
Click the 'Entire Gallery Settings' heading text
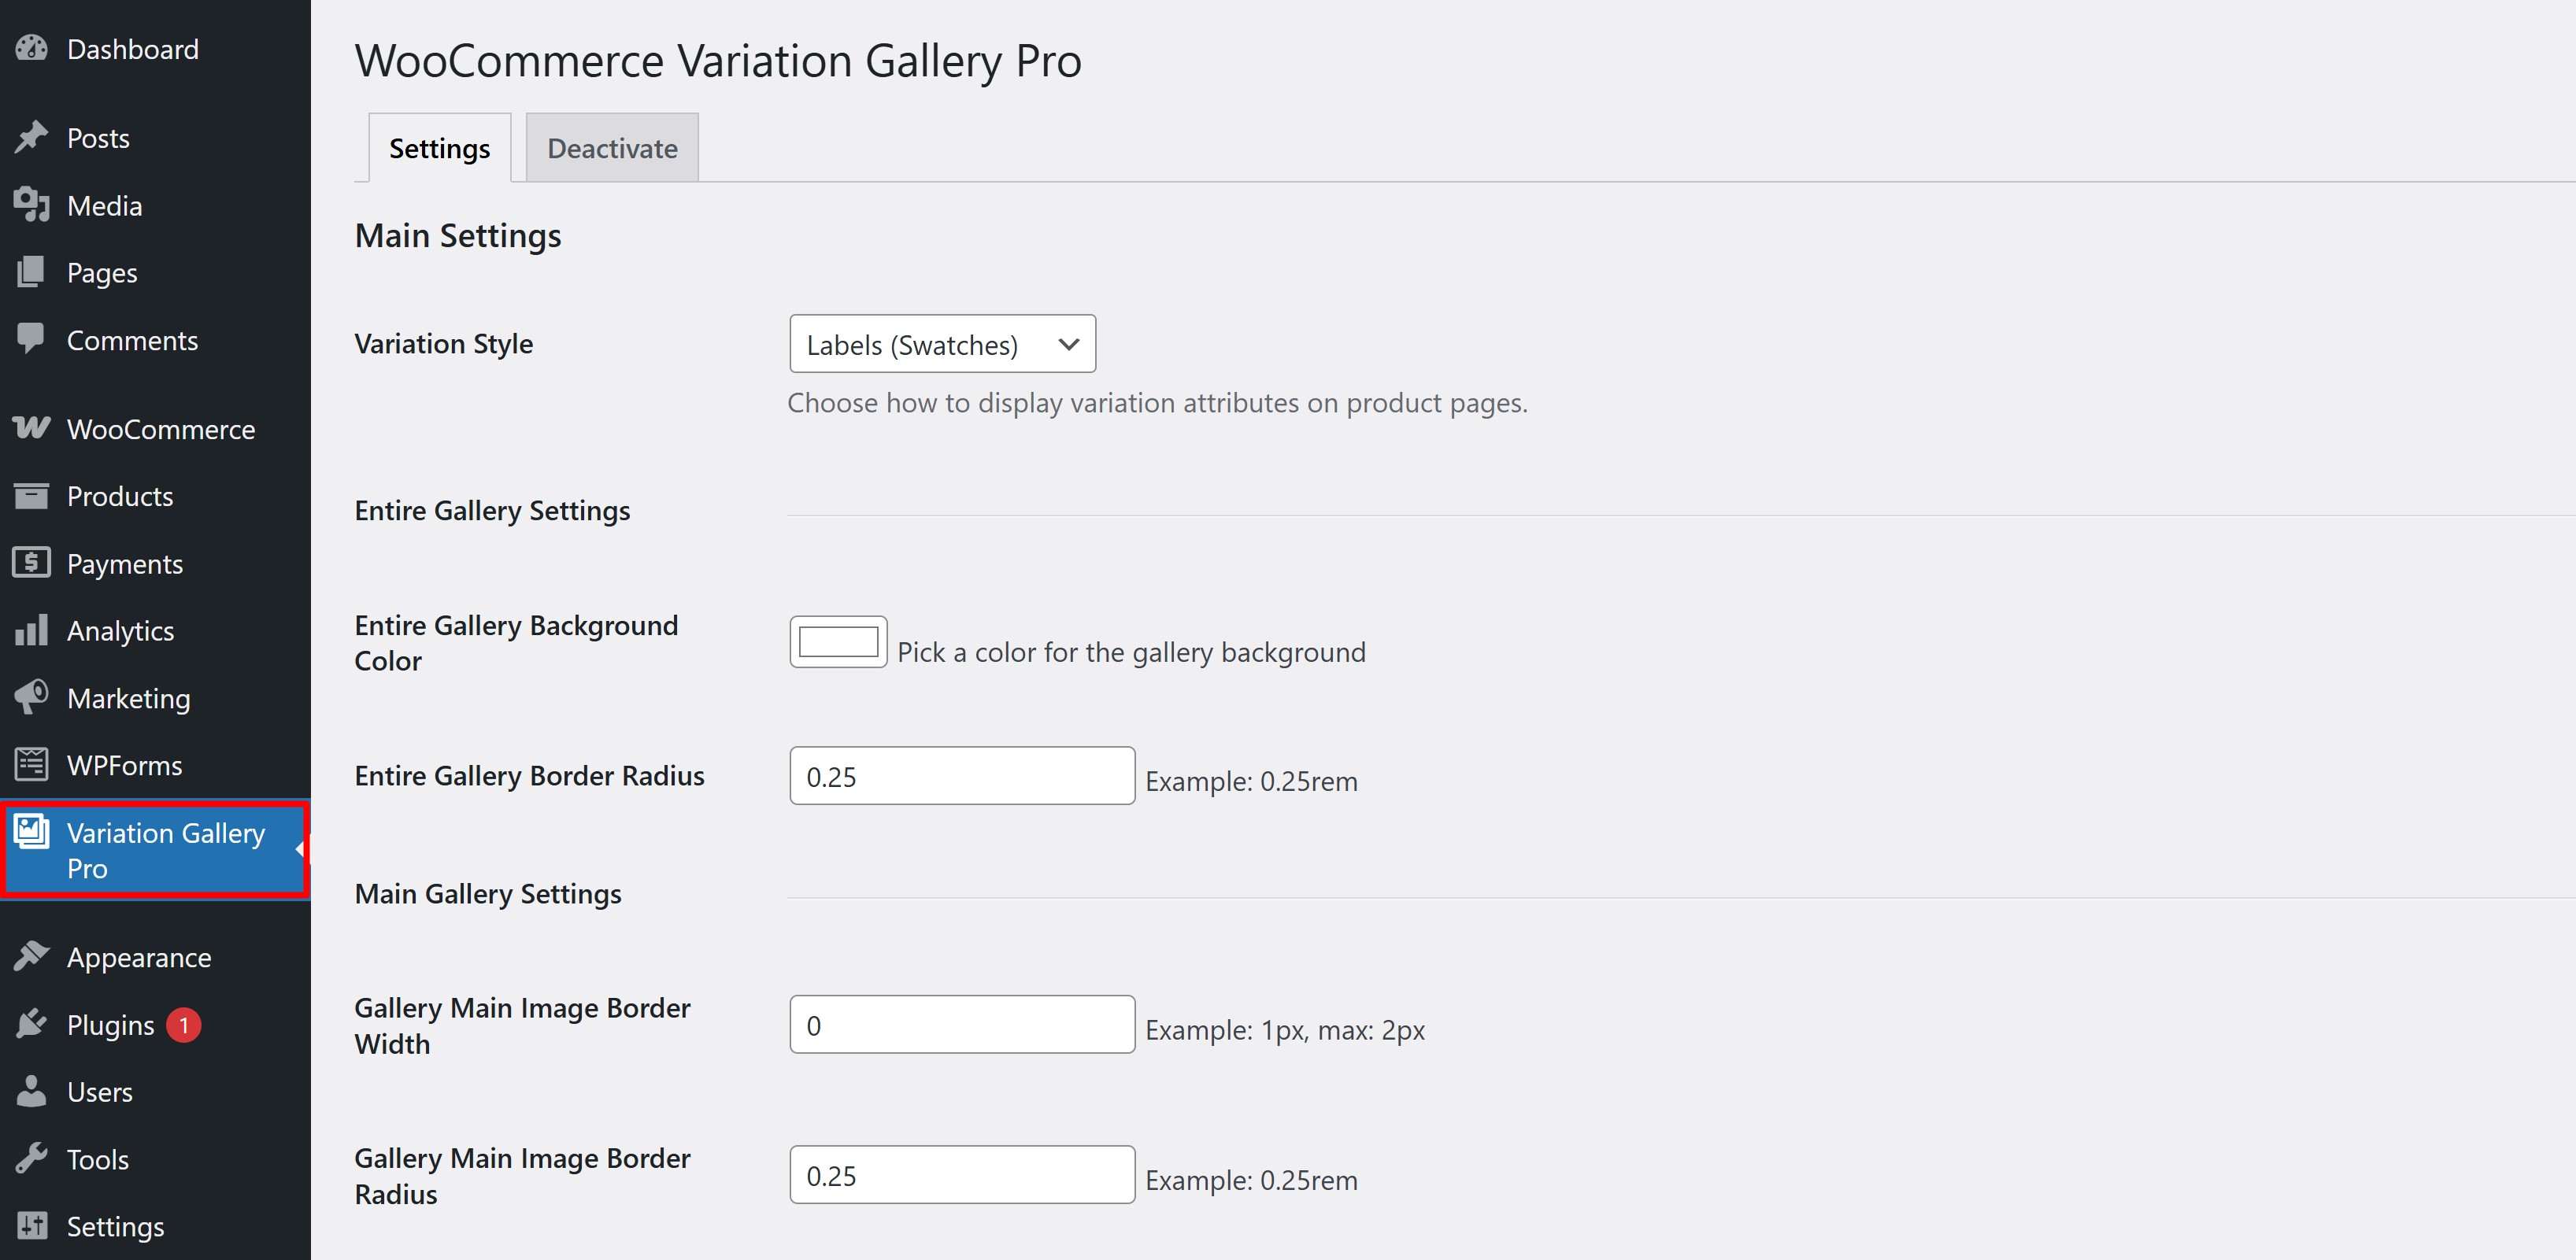pos(492,511)
